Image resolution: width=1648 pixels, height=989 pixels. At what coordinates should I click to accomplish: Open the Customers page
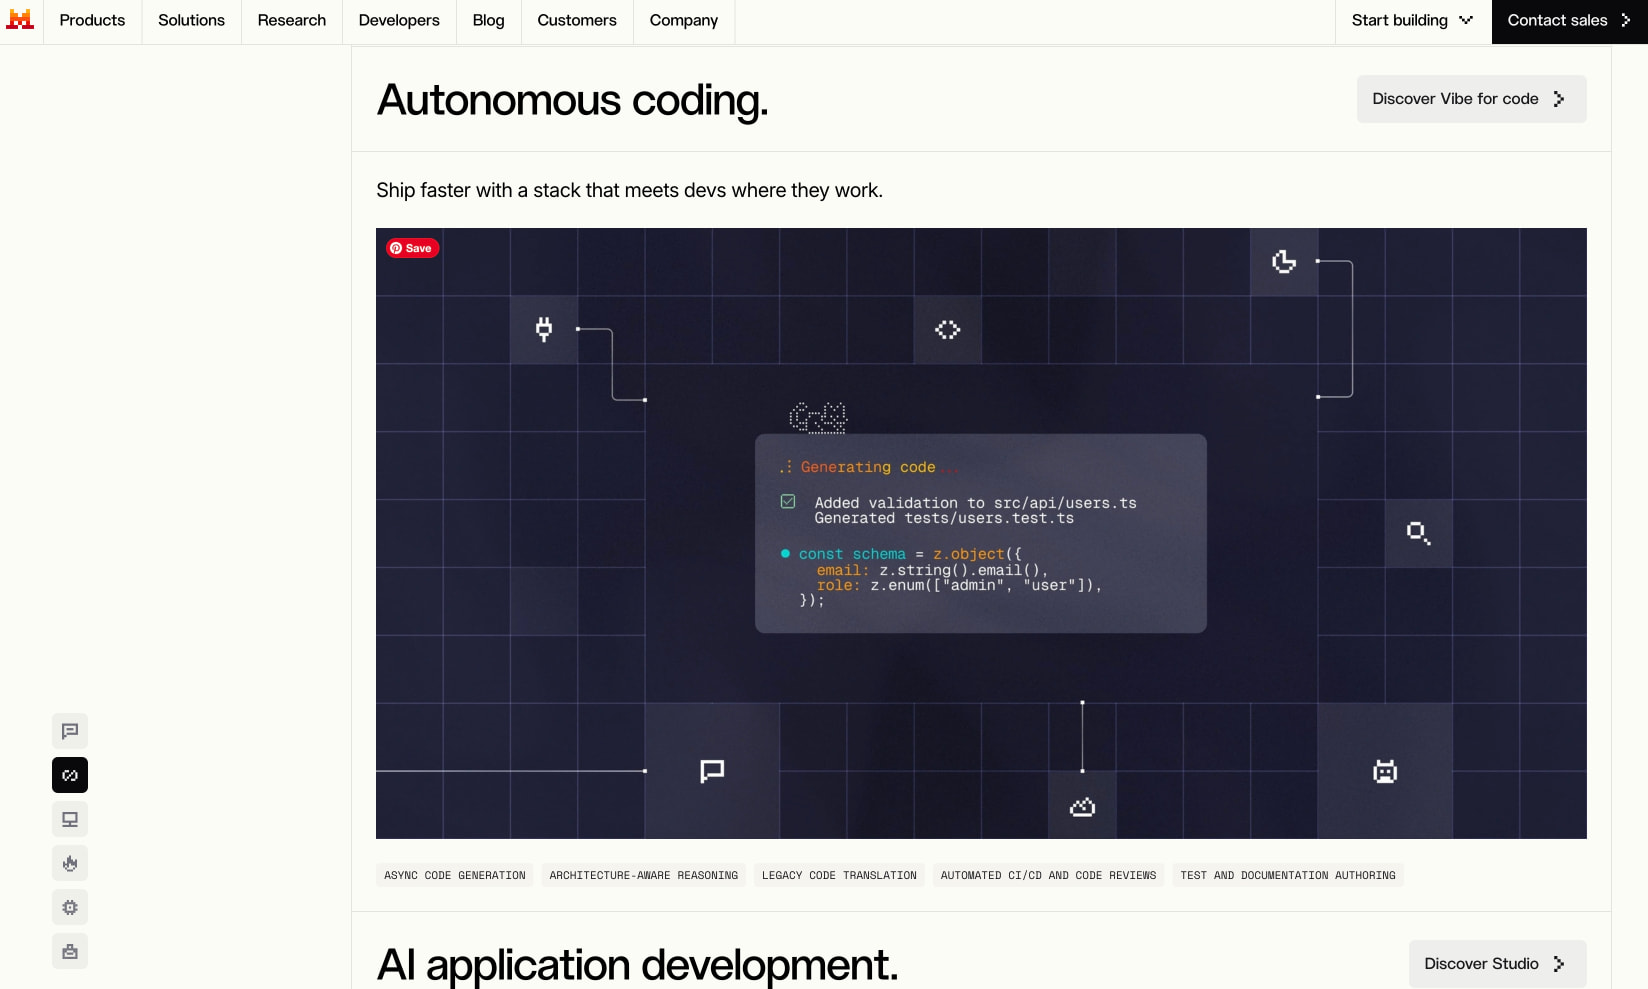[x=577, y=21]
